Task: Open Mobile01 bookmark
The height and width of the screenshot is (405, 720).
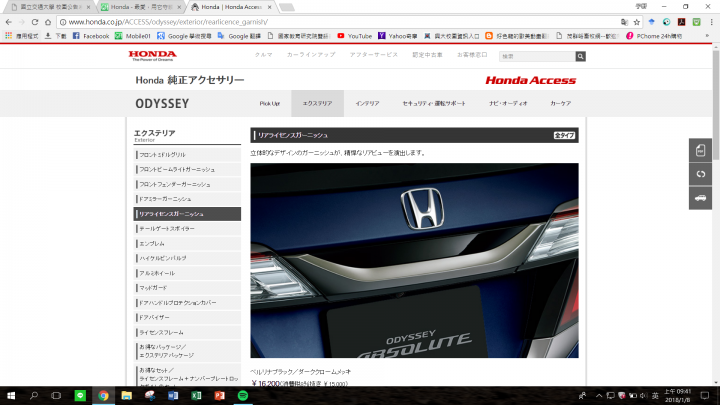Action: coord(133,35)
